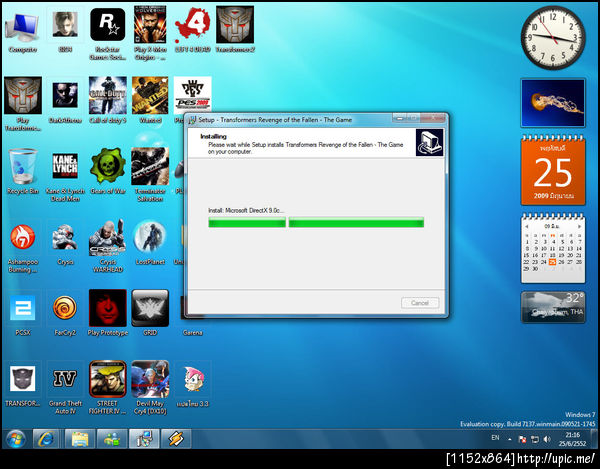Viewport: 600px width, 469px height.
Task: Open Windows Explorer from the taskbar
Action: pos(80,439)
